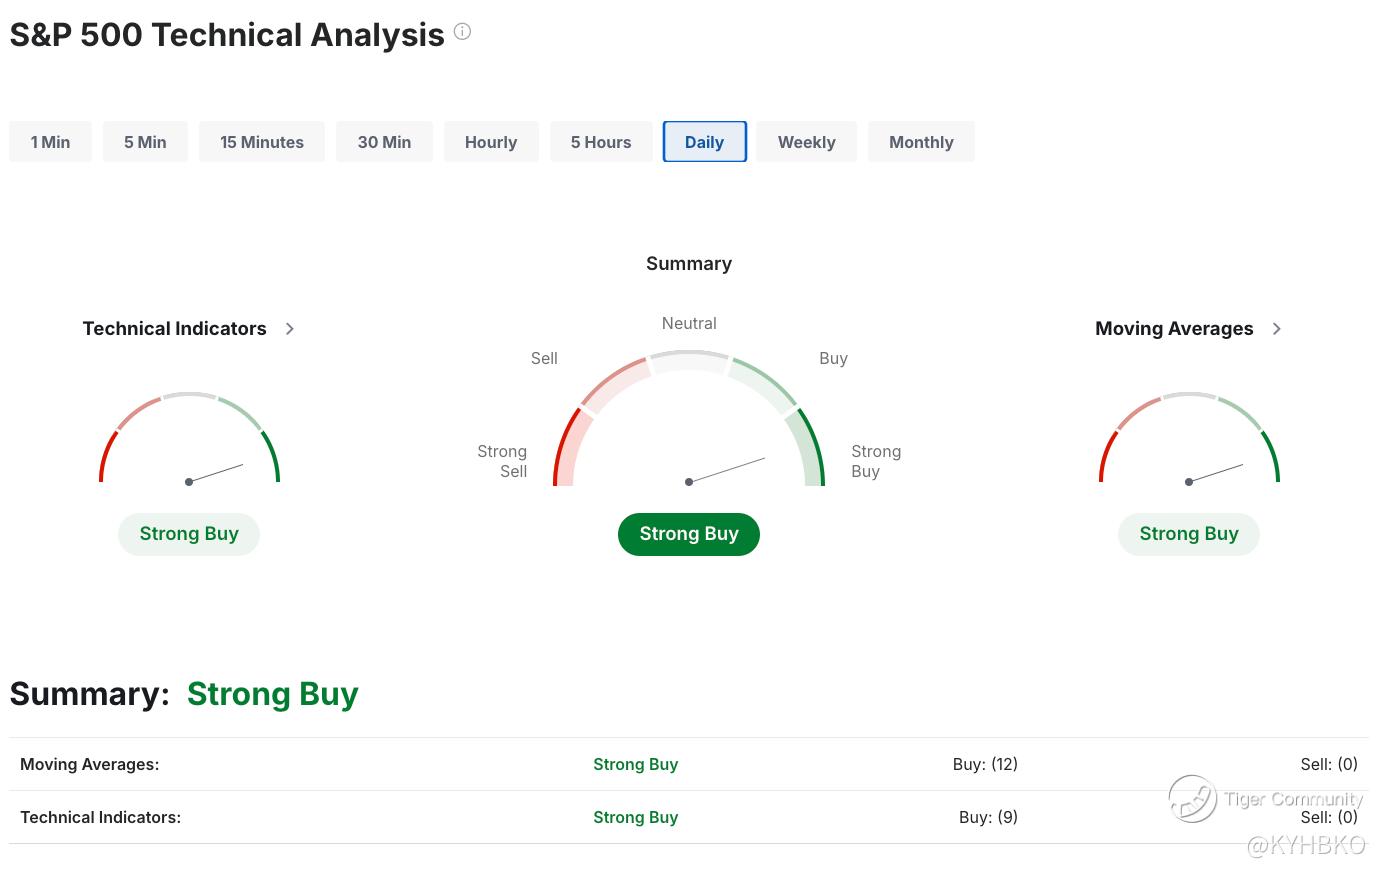This screenshot has width=1392, height=876.
Task: Select the 5 Min timeframe tab
Action: click(145, 142)
